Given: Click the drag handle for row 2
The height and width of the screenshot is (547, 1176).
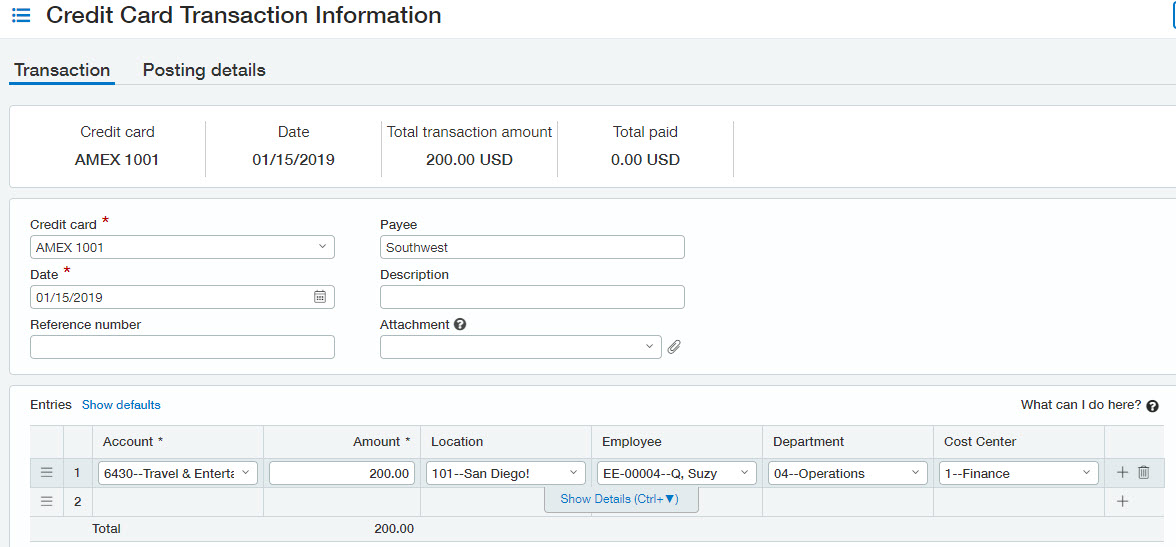Looking at the screenshot, I should click(x=46, y=502).
